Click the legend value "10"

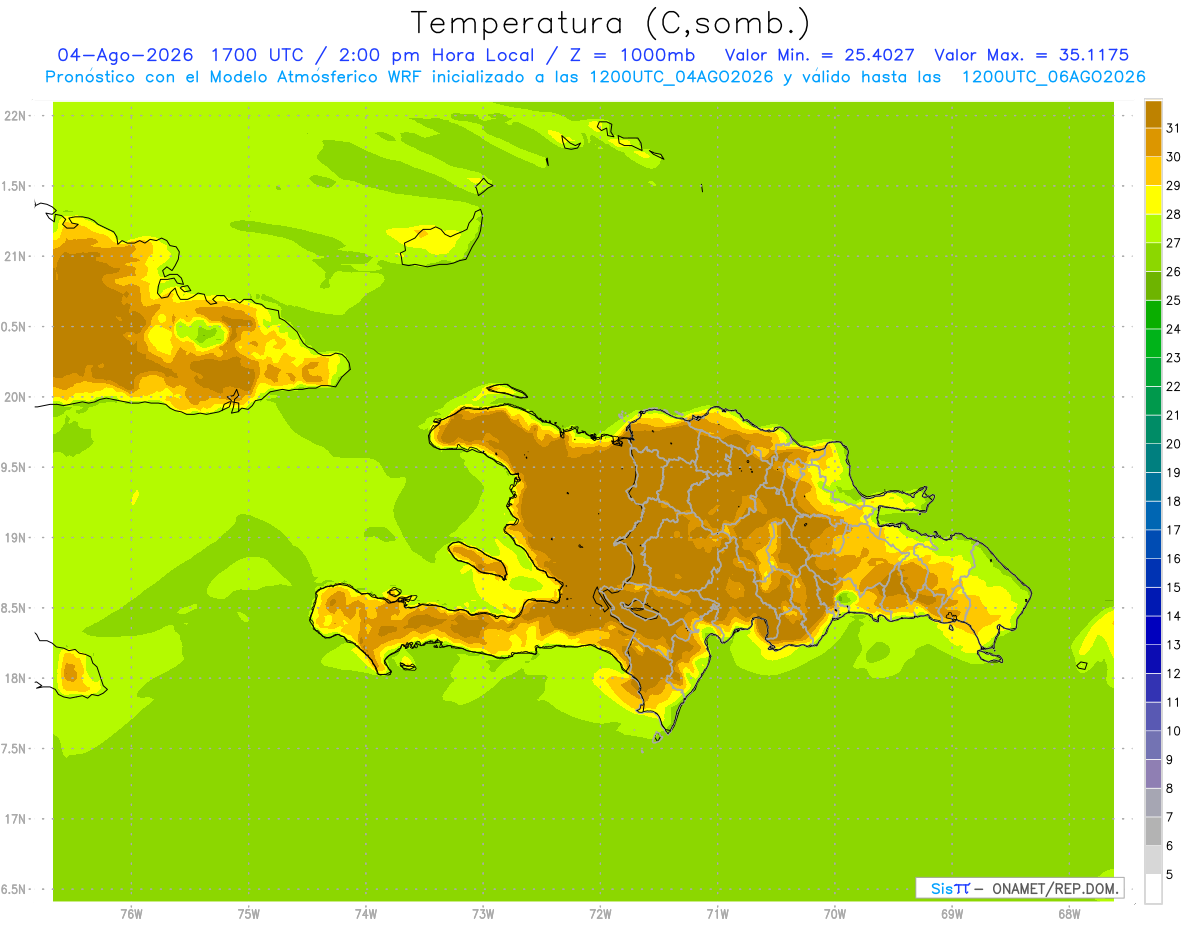1173,731
